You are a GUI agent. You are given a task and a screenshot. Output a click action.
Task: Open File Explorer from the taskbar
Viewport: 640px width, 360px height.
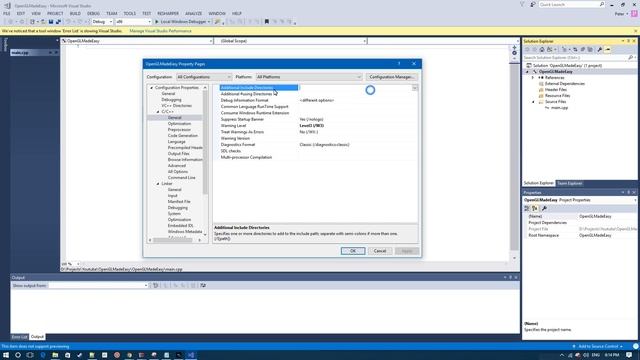click(x=55, y=355)
